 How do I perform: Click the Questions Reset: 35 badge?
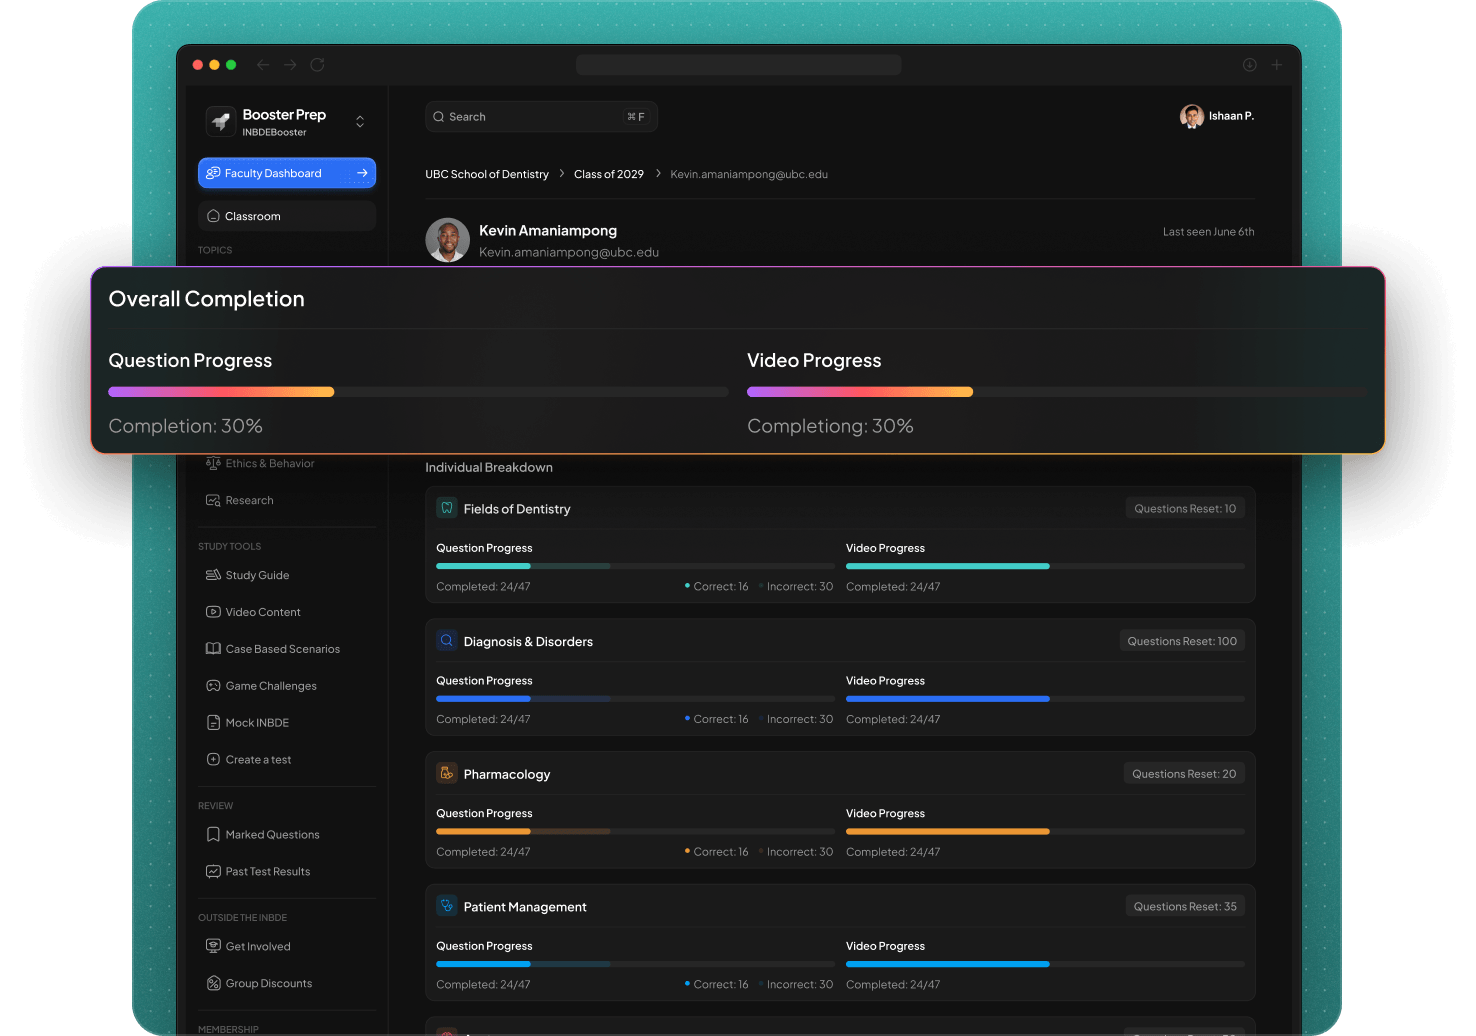[1185, 906]
